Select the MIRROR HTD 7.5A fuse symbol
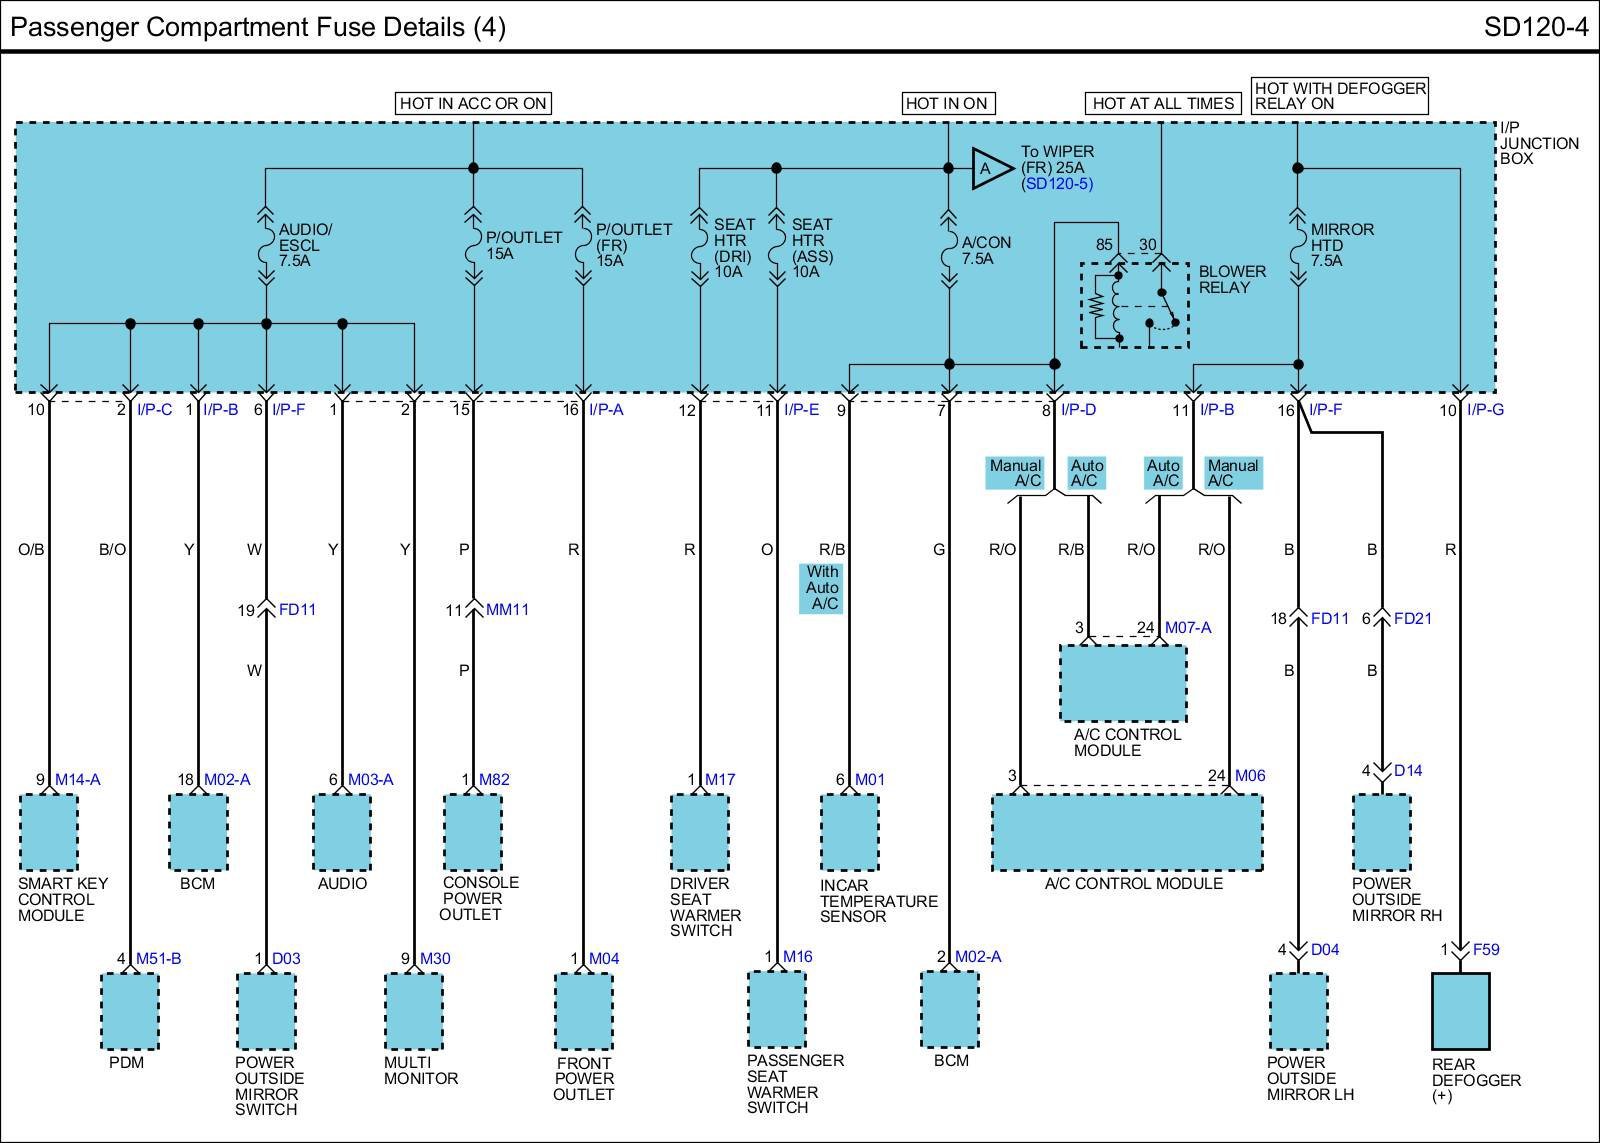 tap(1297, 247)
